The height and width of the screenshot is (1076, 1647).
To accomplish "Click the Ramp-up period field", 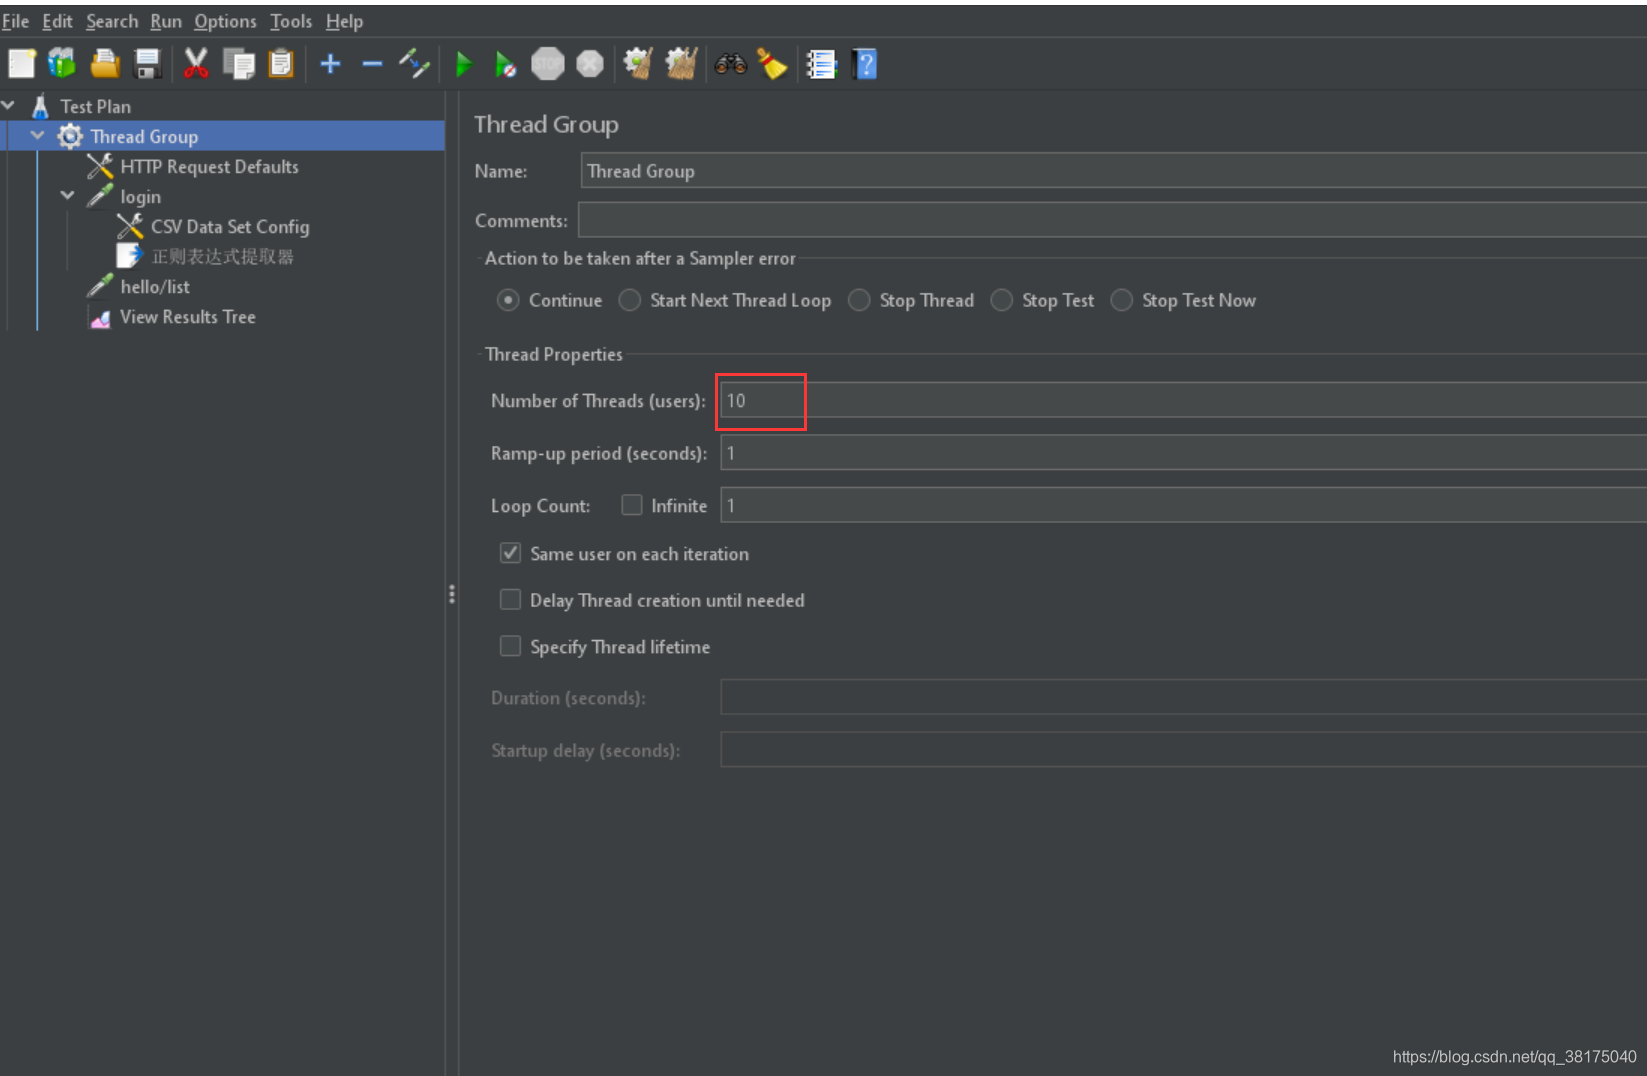I will coord(1183,453).
